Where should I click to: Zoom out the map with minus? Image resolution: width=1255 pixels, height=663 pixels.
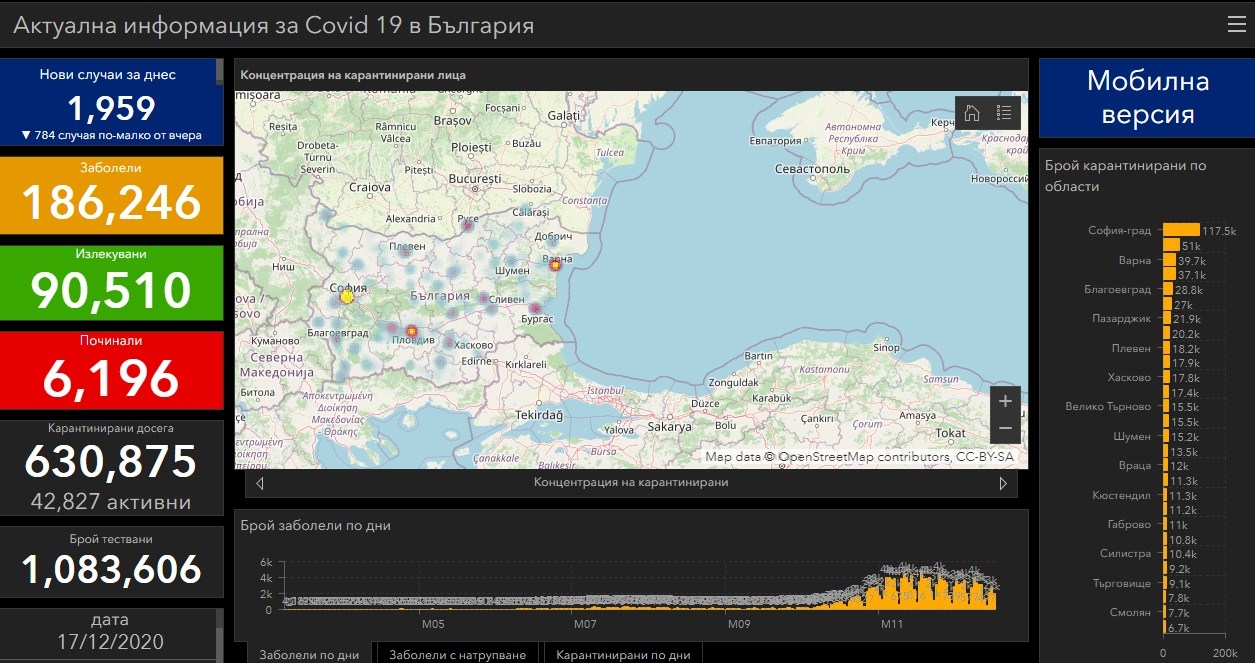[1005, 429]
